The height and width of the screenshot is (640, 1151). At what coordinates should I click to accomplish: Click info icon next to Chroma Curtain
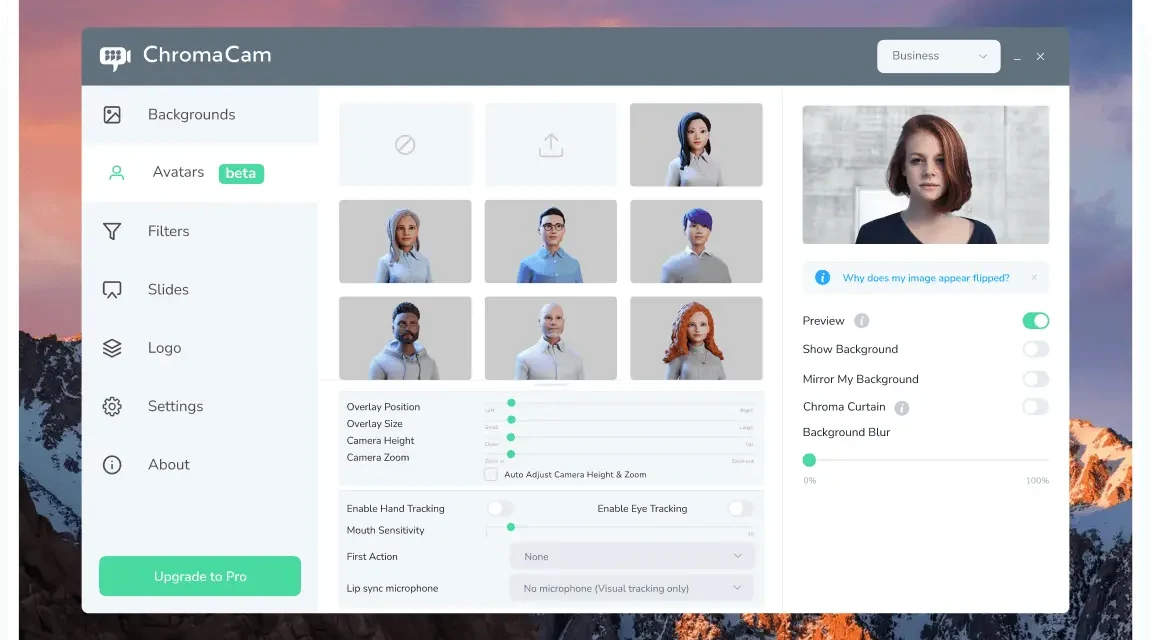coord(902,408)
